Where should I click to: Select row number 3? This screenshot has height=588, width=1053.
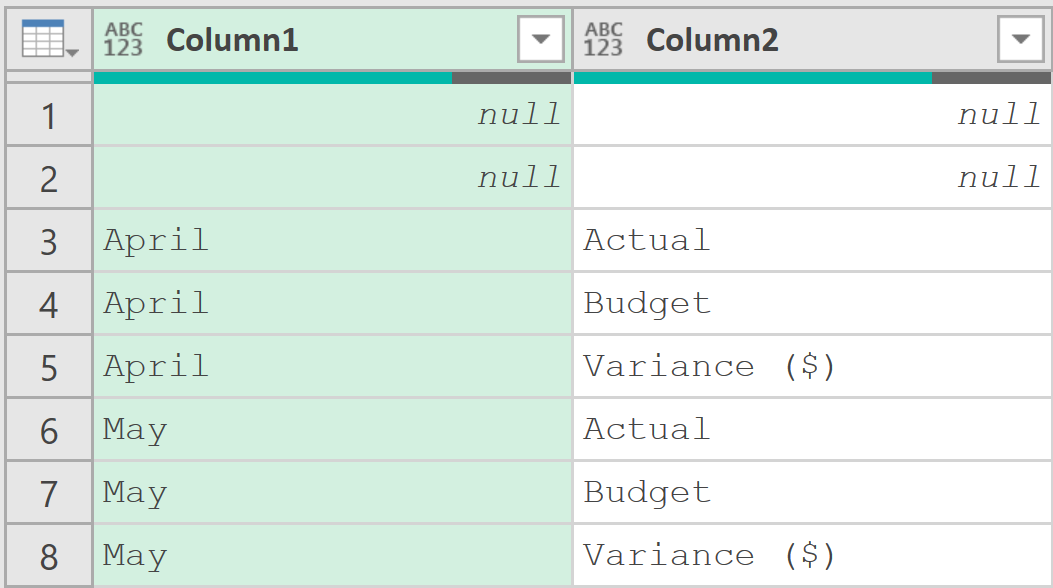pos(48,241)
